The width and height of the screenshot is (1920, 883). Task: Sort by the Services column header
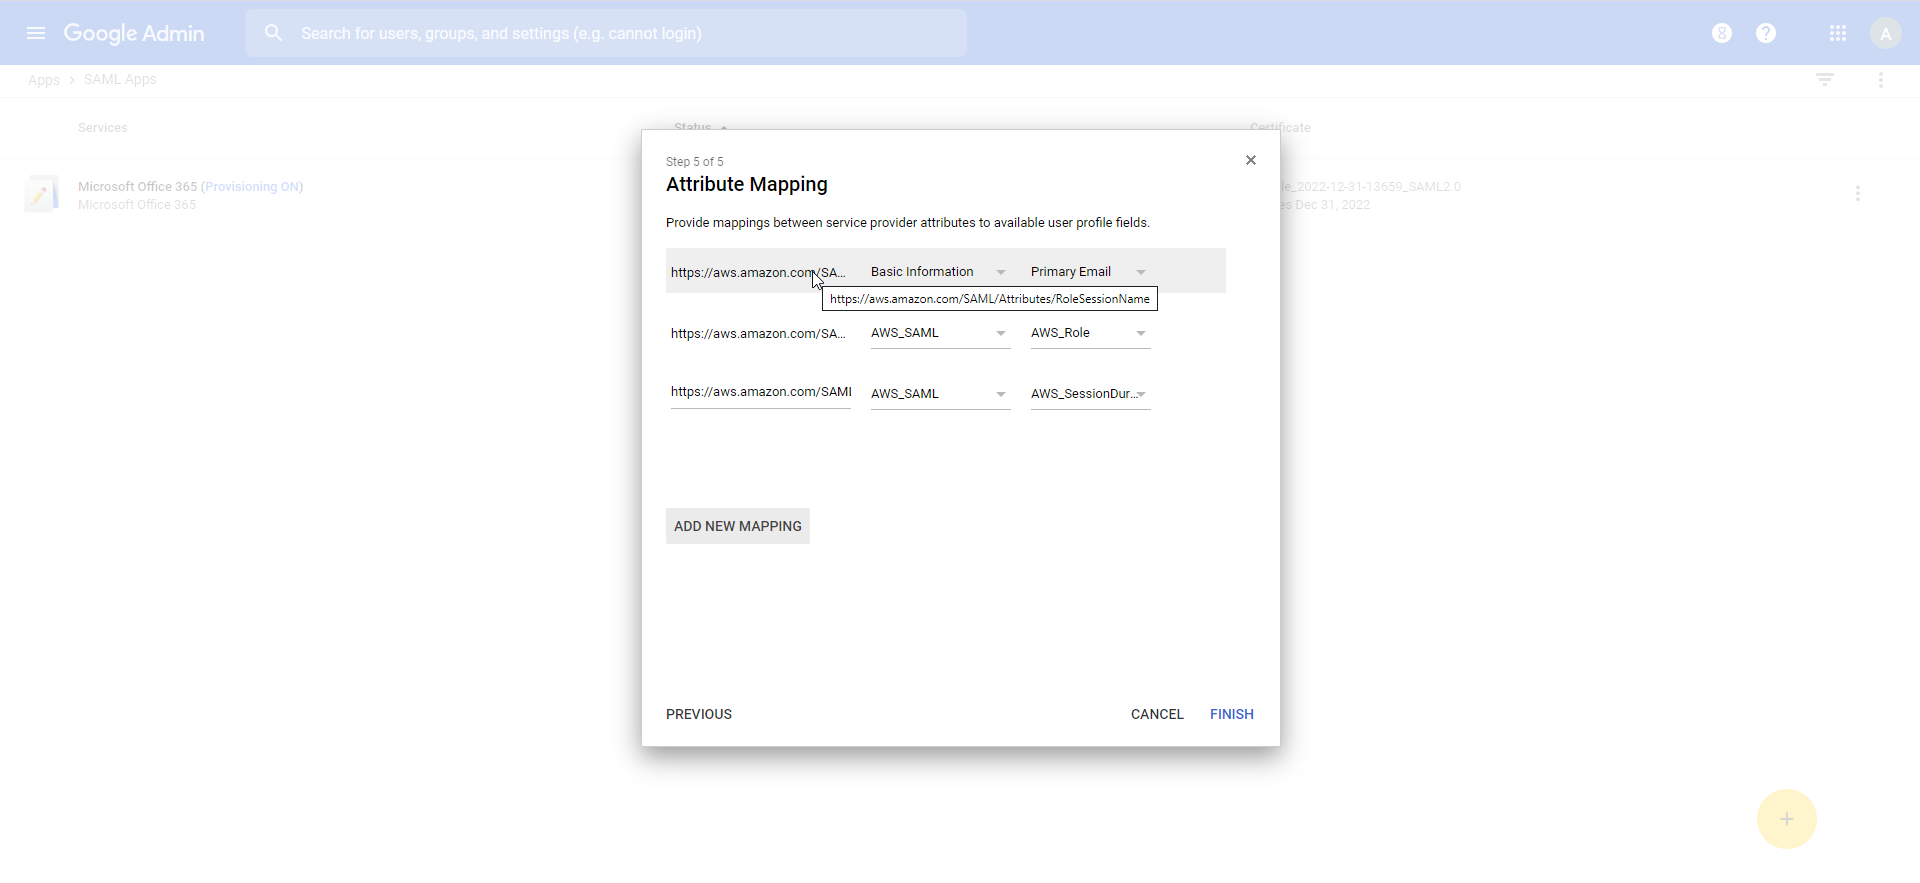tap(103, 128)
